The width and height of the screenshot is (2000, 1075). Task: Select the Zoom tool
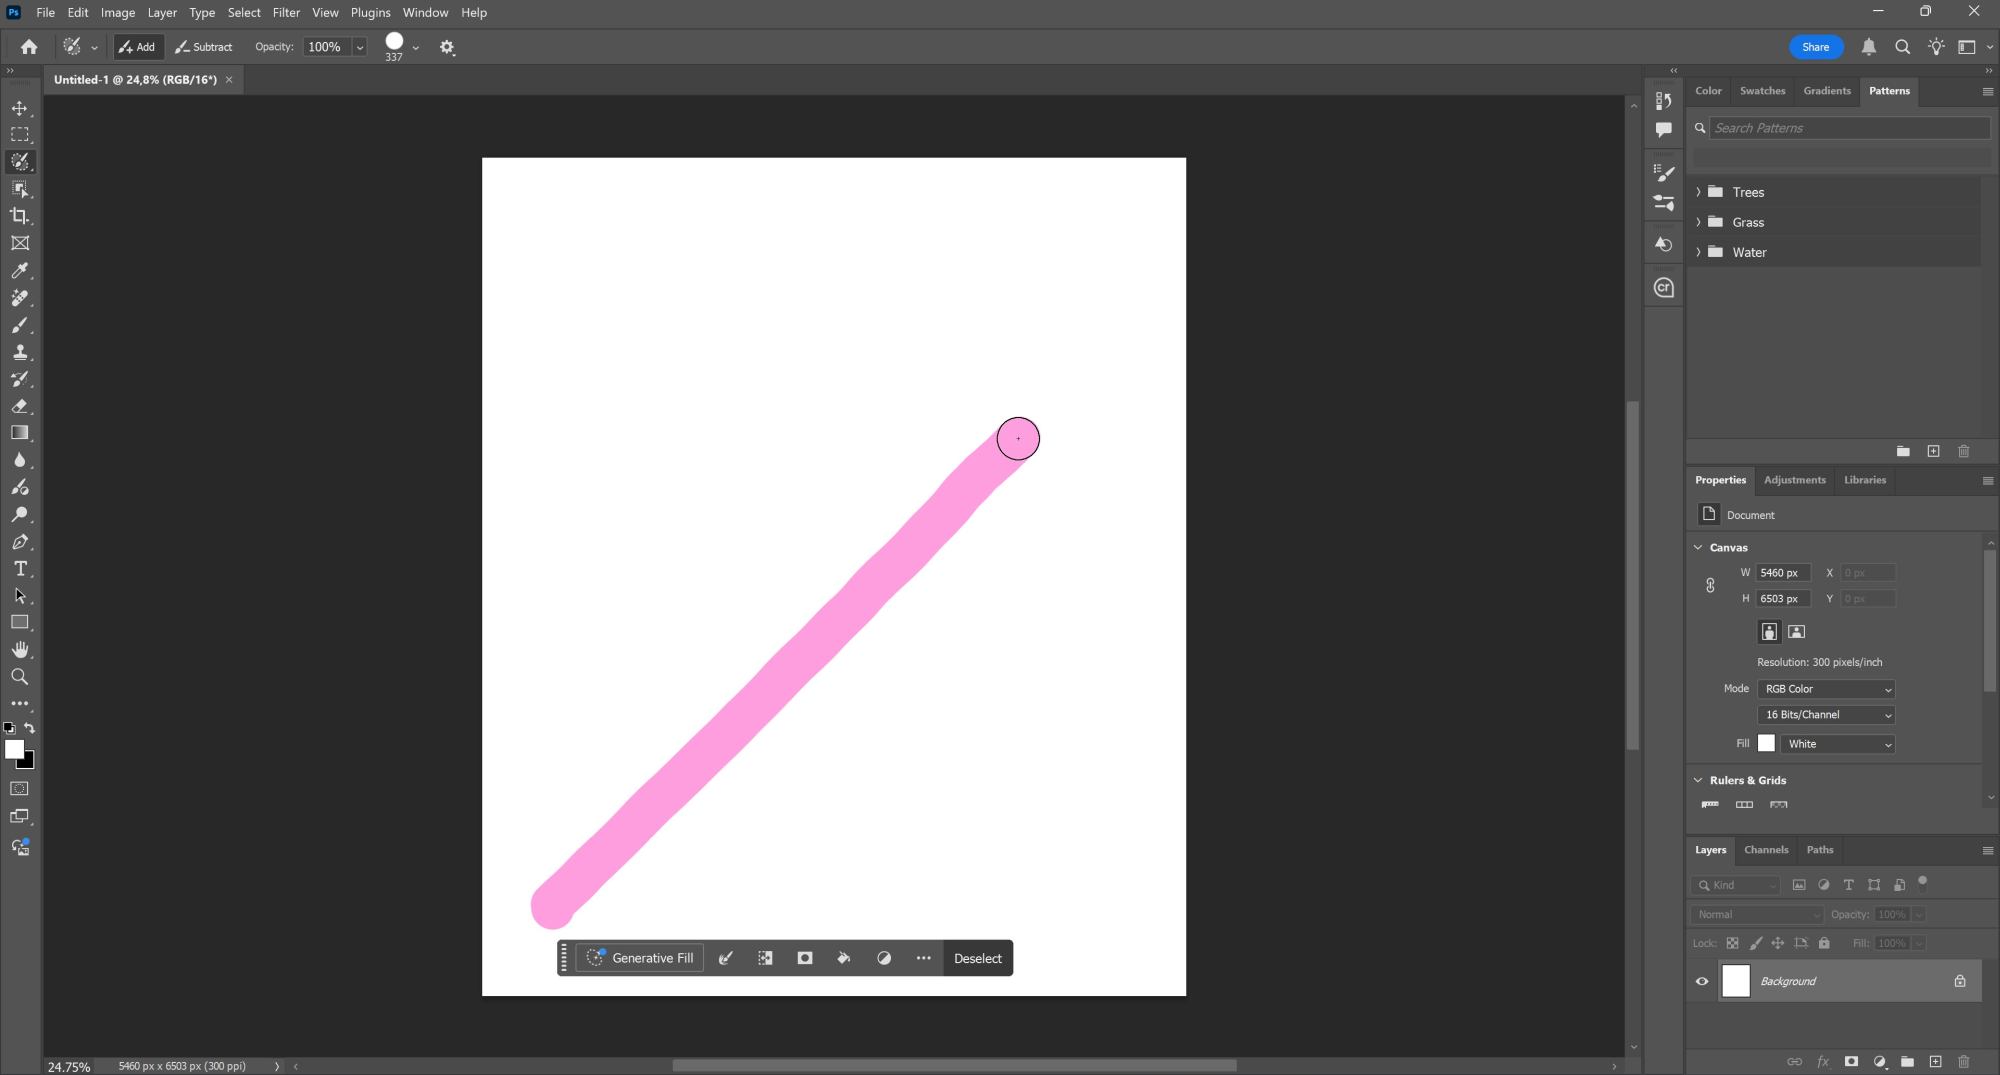[20, 677]
